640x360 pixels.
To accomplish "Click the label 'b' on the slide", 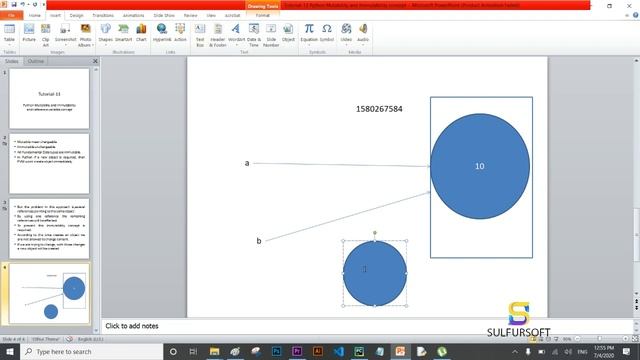I will (x=259, y=241).
